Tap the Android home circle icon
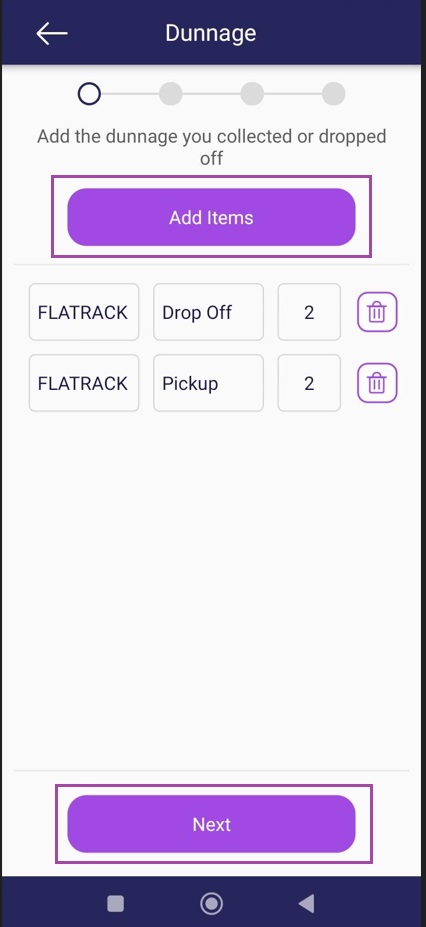The height and width of the screenshot is (927, 426). pyautogui.click(x=212, y=903)
